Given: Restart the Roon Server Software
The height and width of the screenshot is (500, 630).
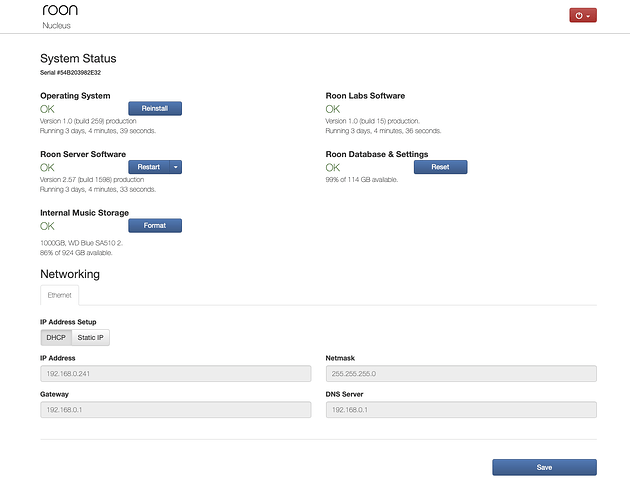Looking at the screenshot, I should pyautogui.click(x=148, y=167).
